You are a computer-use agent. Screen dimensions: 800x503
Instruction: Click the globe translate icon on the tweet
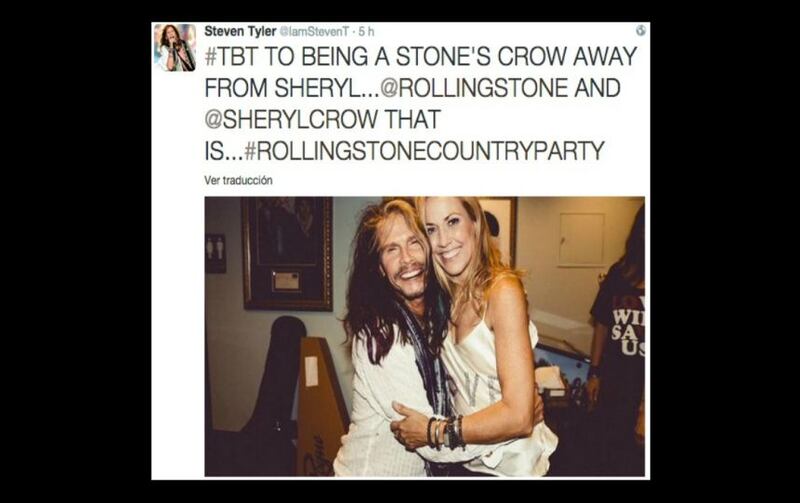point(640,31)
